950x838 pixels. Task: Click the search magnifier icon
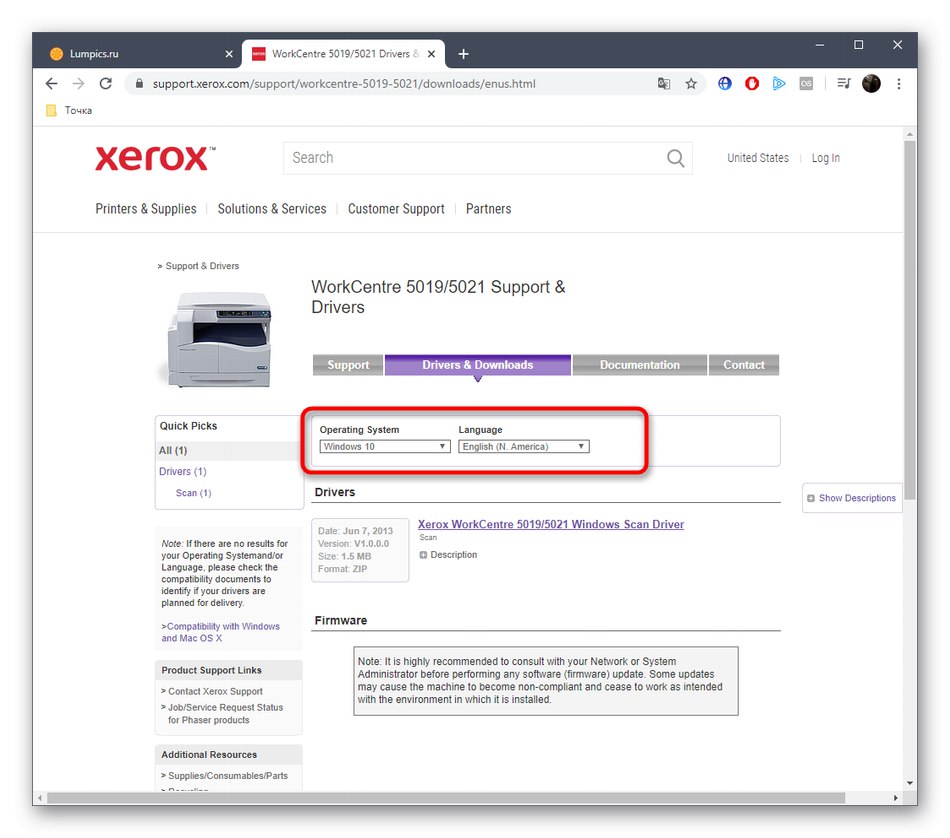(x=676, y=158)
